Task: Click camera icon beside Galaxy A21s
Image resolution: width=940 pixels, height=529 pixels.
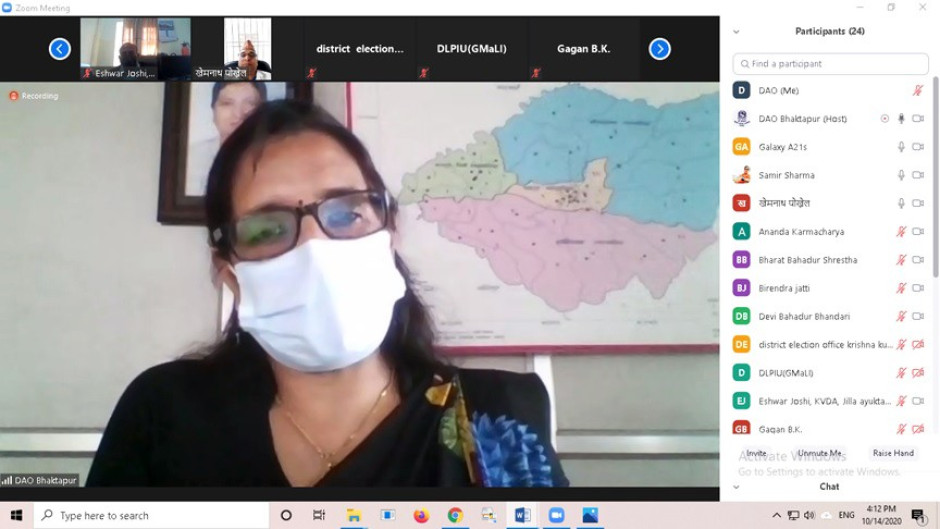Action: (x=918, y=147)
